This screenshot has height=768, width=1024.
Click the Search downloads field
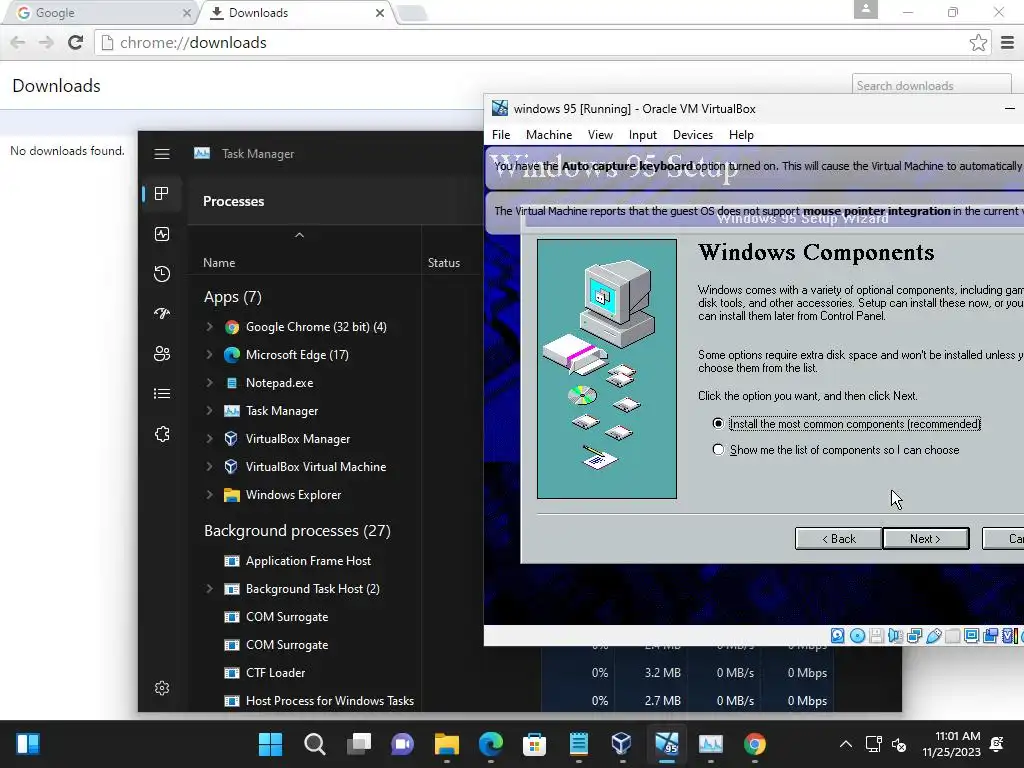click(931, 85)
